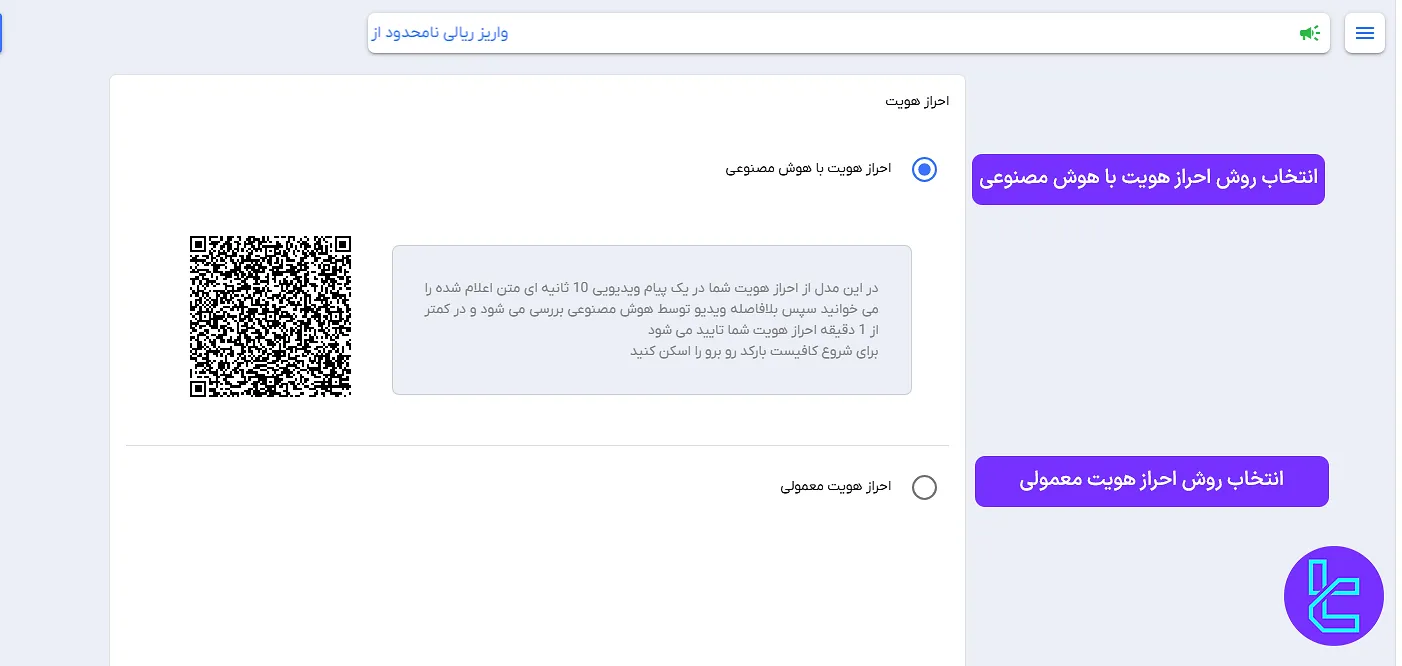Scan the QR code image for AI verification
The image size is (1402, 666).
click(x=270, y=315)
